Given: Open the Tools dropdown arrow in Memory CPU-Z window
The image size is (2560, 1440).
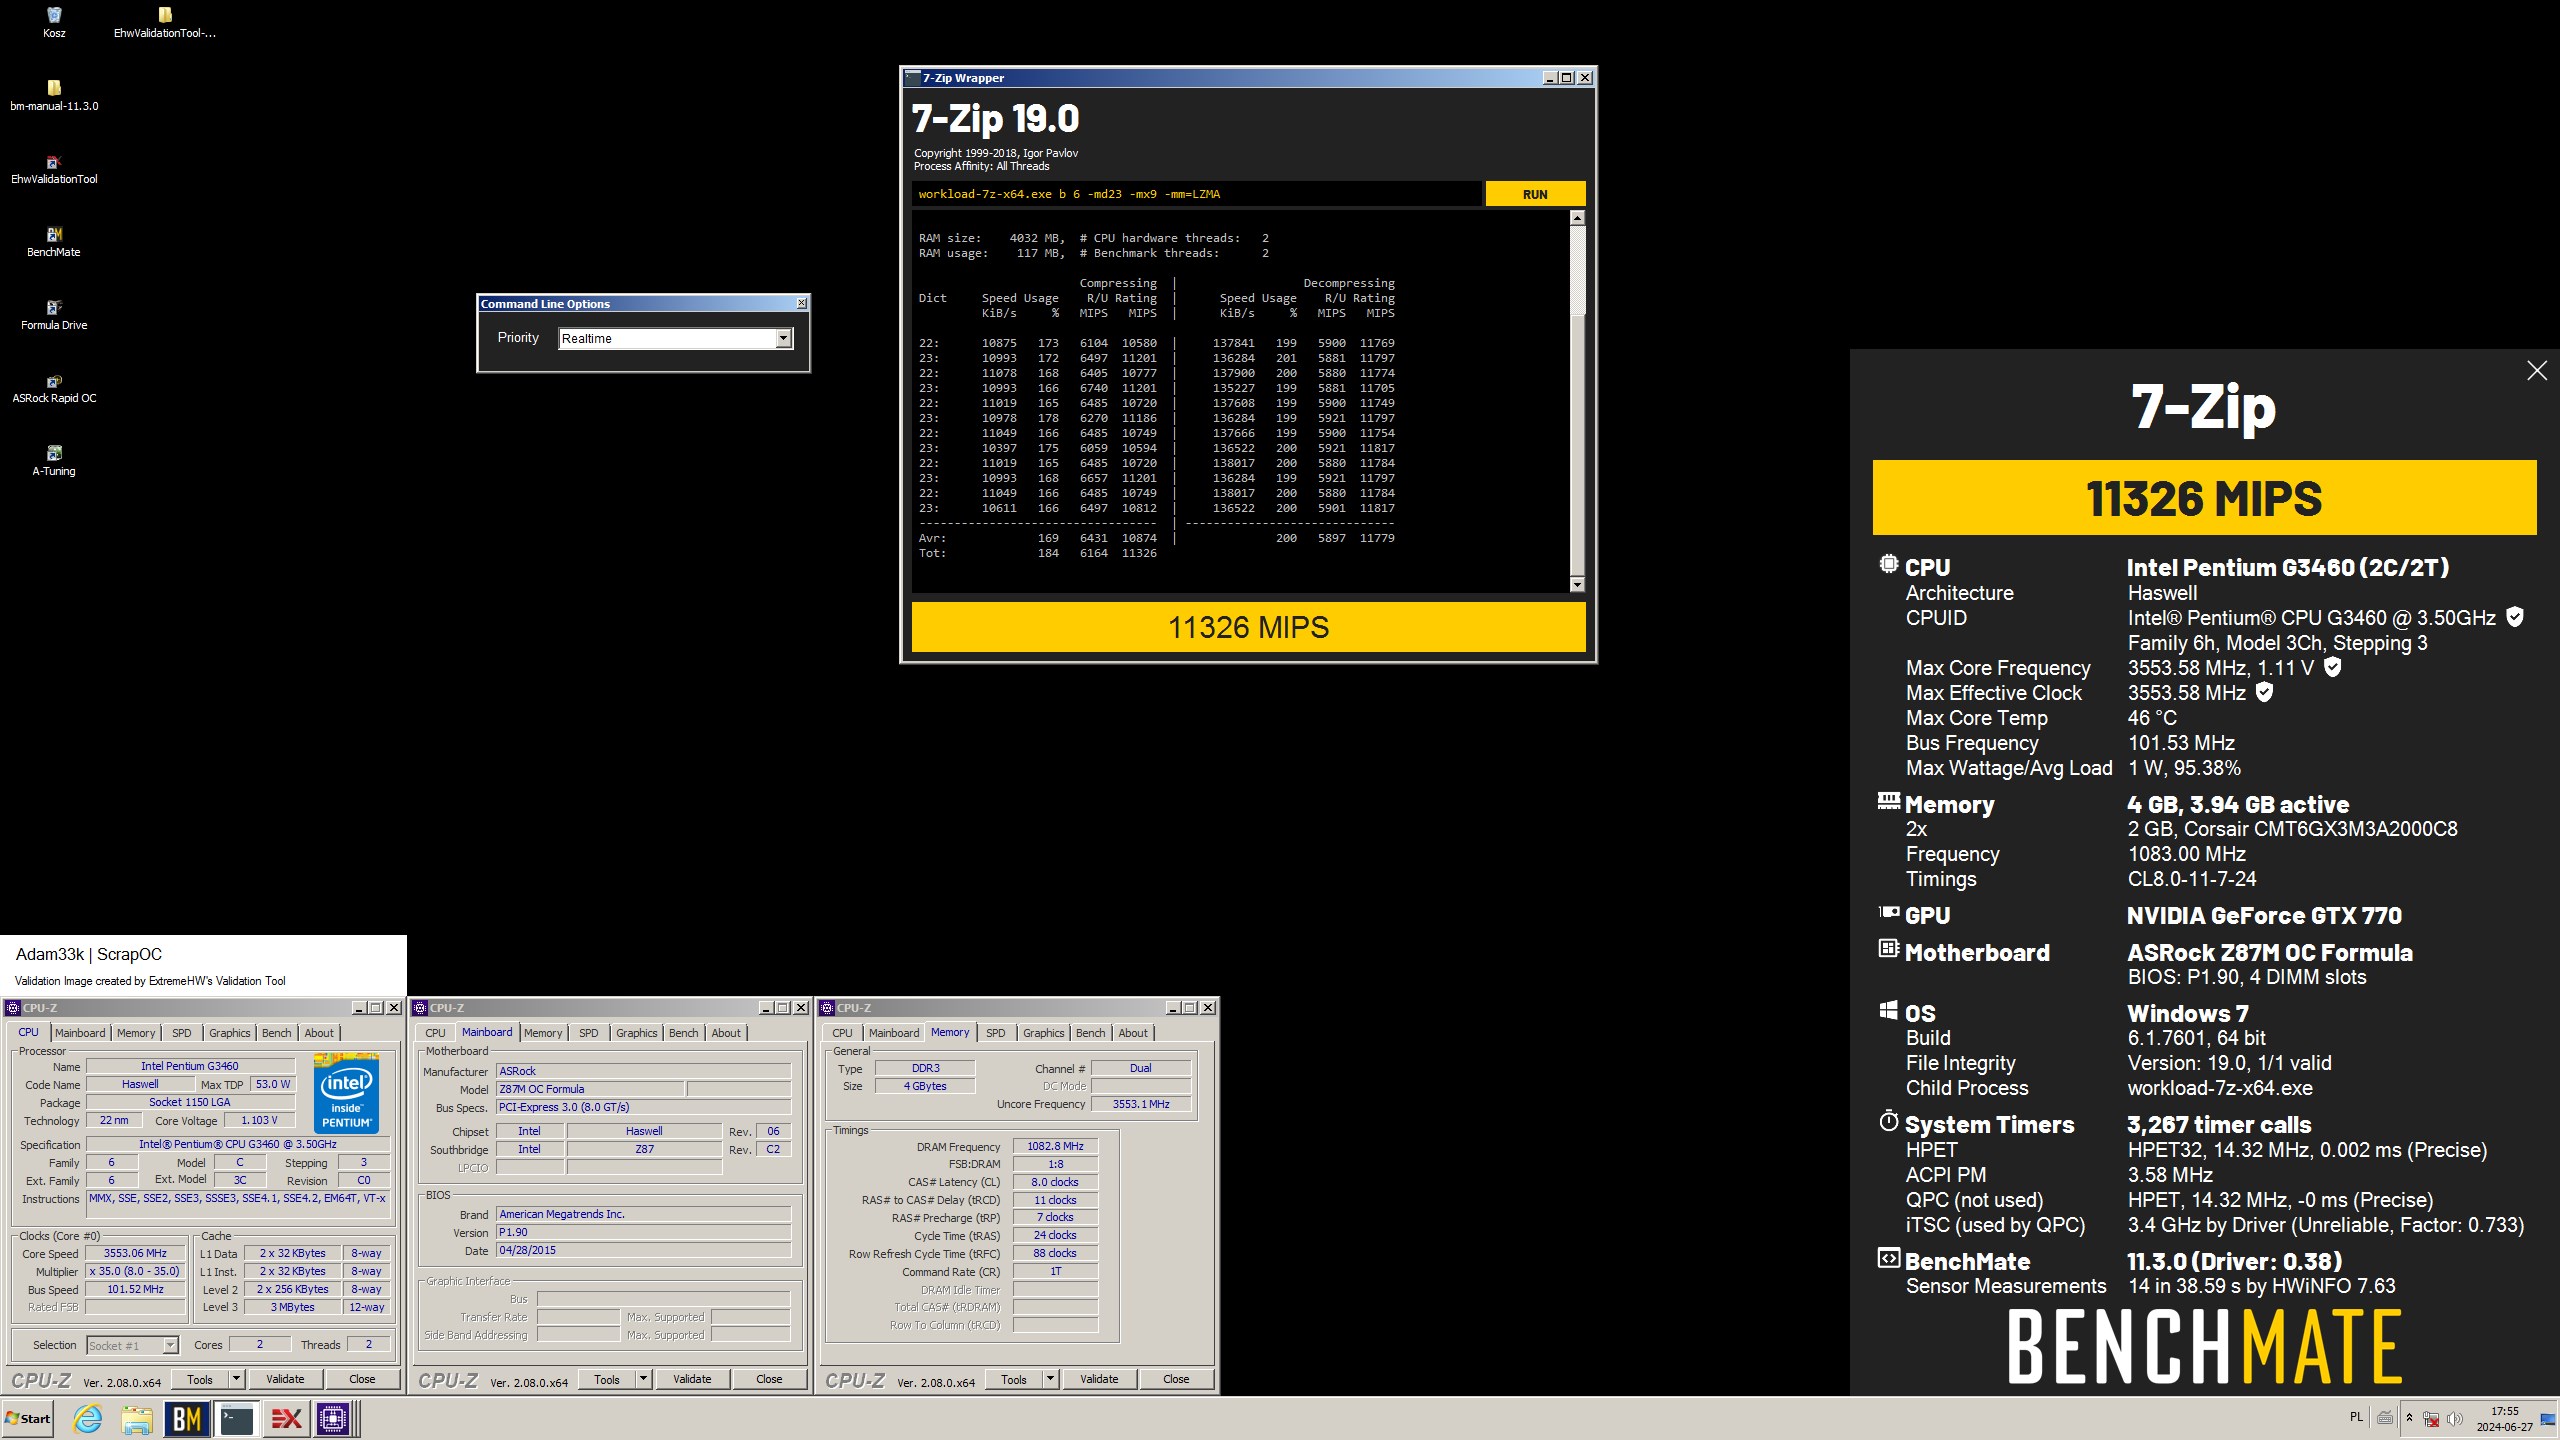Looking at the screenshot, I should (1051, 1379).
